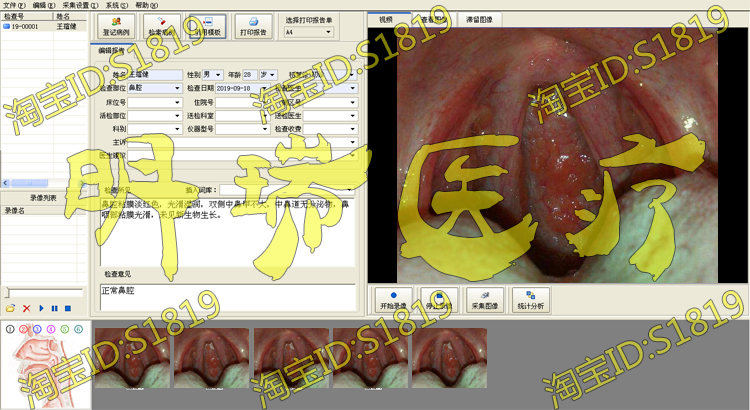Click the 检索病例 search case button
Screen dimensions: 750x410
point(162,26)
